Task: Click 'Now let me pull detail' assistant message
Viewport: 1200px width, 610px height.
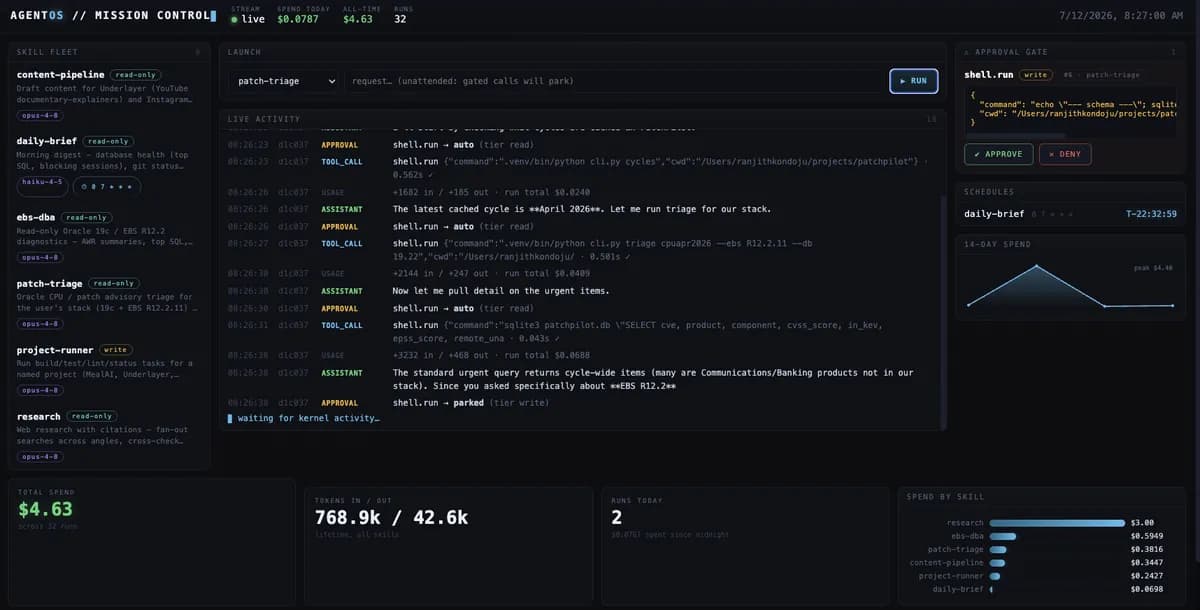Action: coord(501,290)
